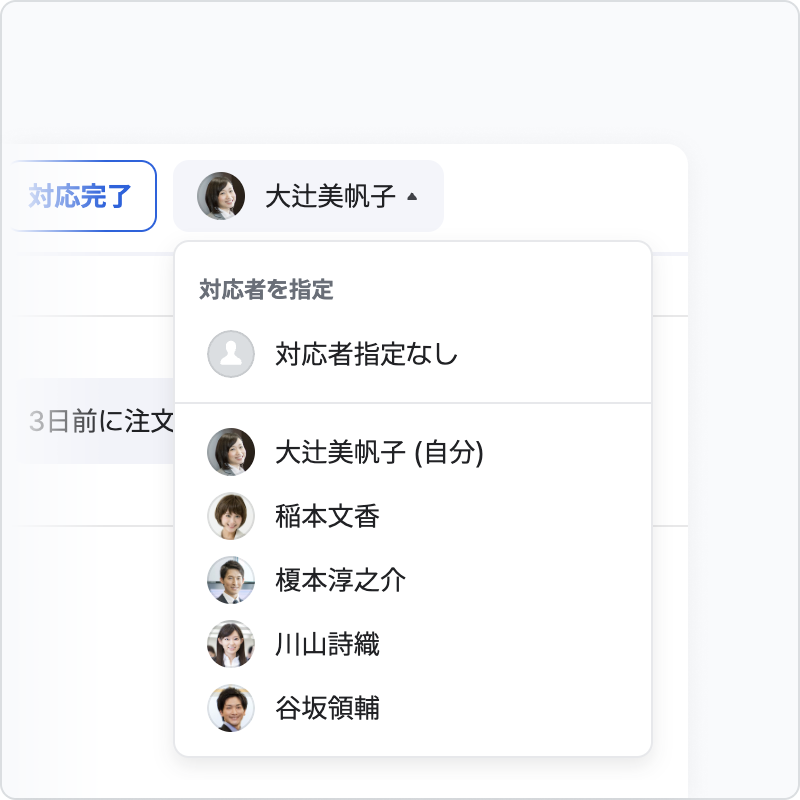
Task: Assign to 大辻美帆子 (自分) menu entry
Action: 413,452
